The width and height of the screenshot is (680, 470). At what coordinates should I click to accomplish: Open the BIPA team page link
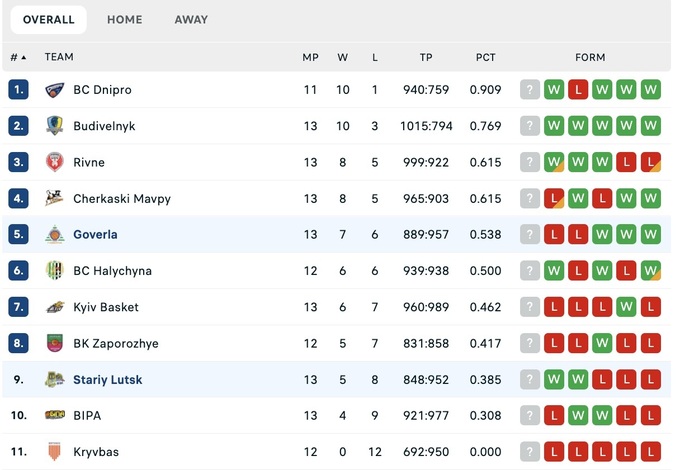tap(87, 416)
